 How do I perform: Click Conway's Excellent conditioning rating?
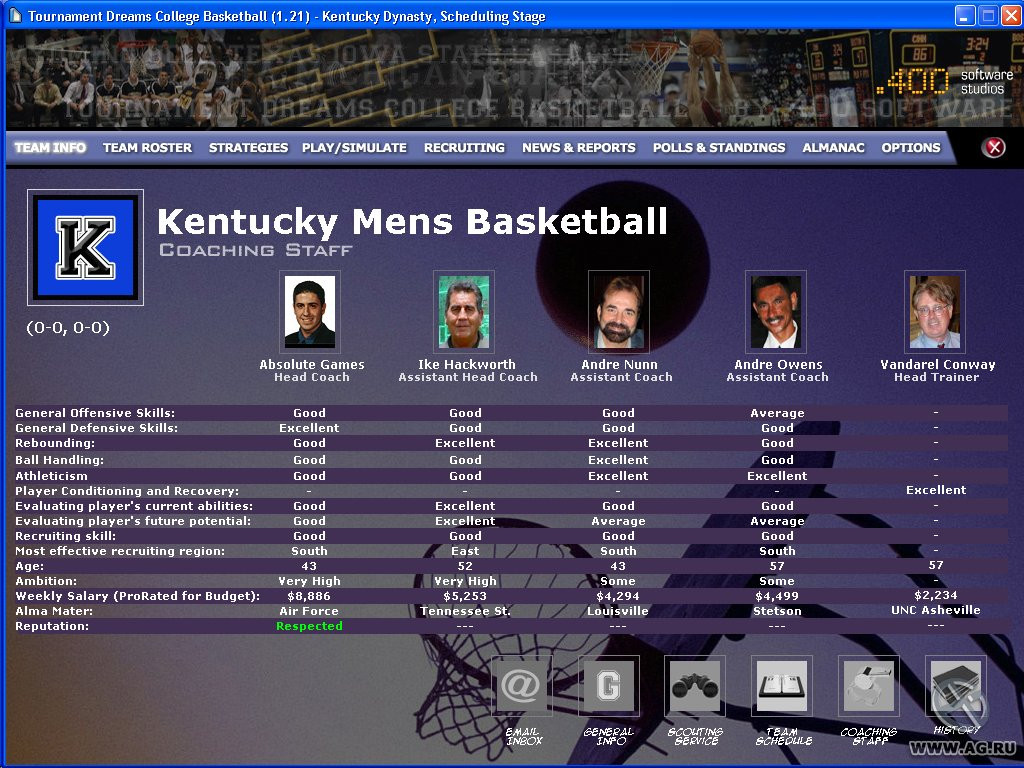[936, 490]
